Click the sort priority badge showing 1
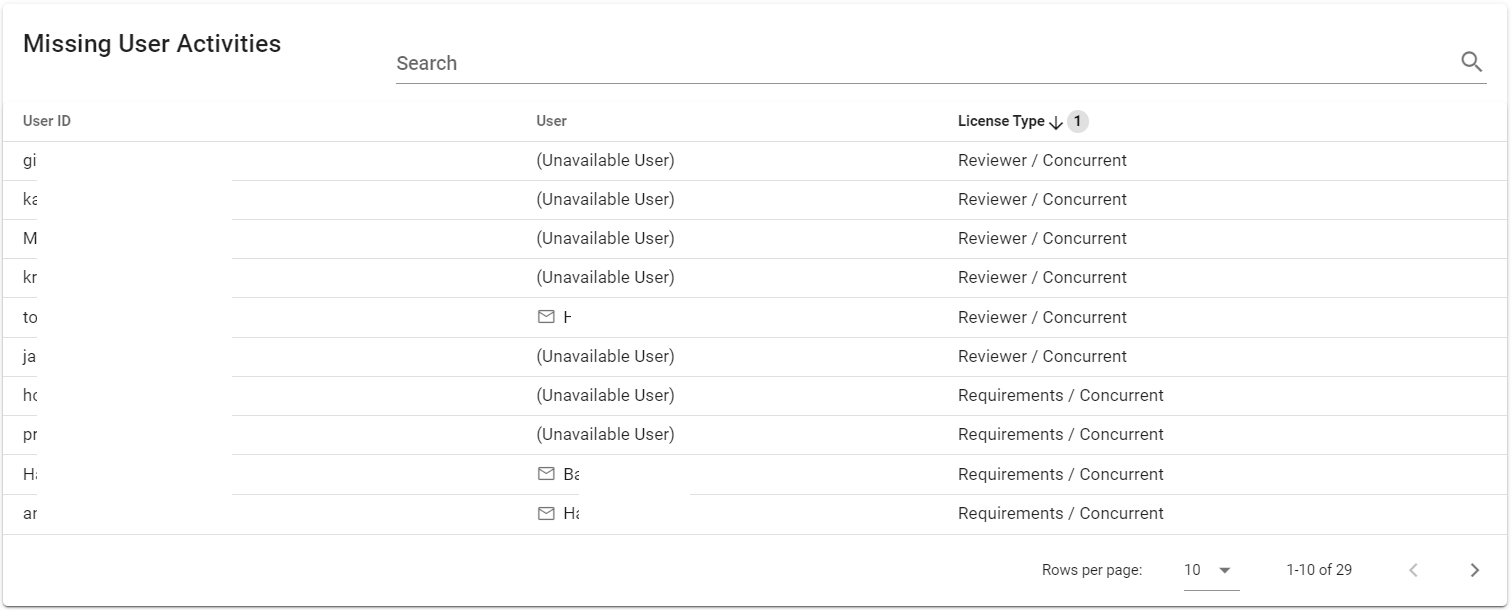Viewport: 1511px width, 610px height. (1078, 121)
